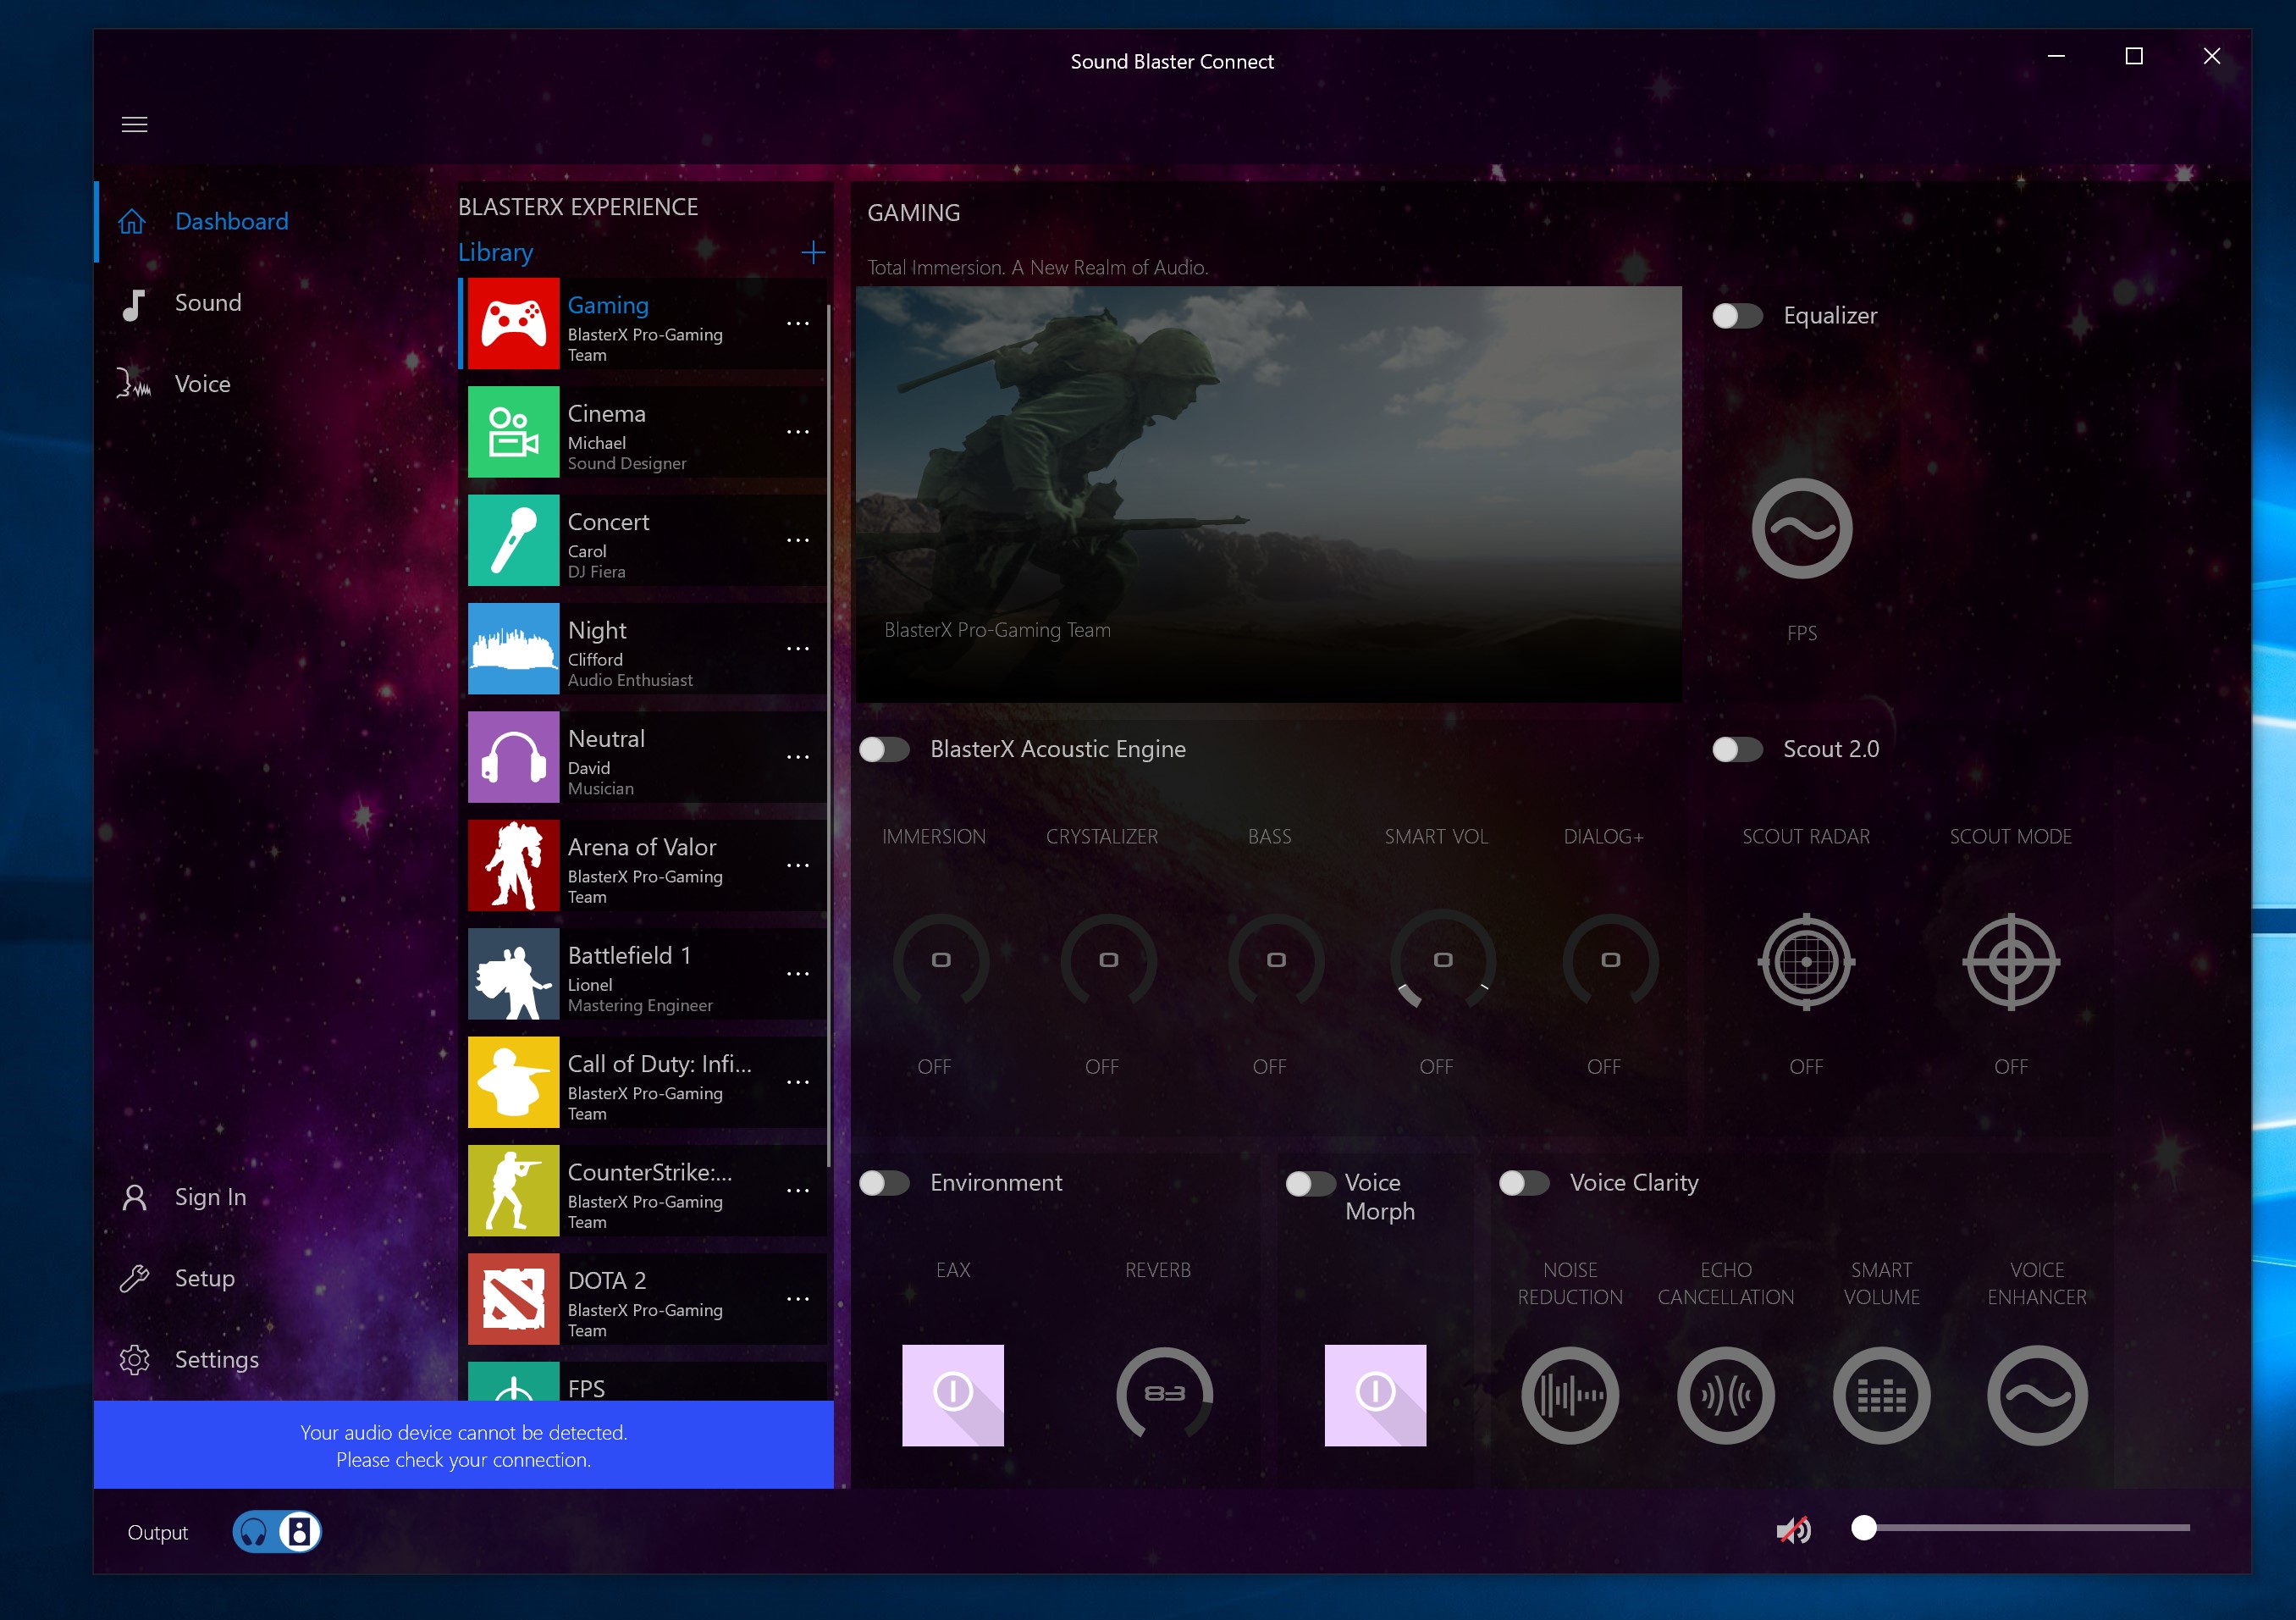Open more options for CounterStrike profile
2296x1620 pixels.
click(x=798, y=1190)
